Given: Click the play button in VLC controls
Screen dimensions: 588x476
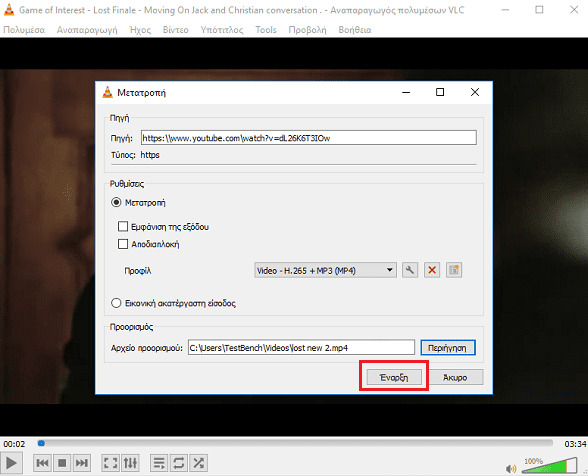Looking at the screenshot, I should click(x=12, y=463).
